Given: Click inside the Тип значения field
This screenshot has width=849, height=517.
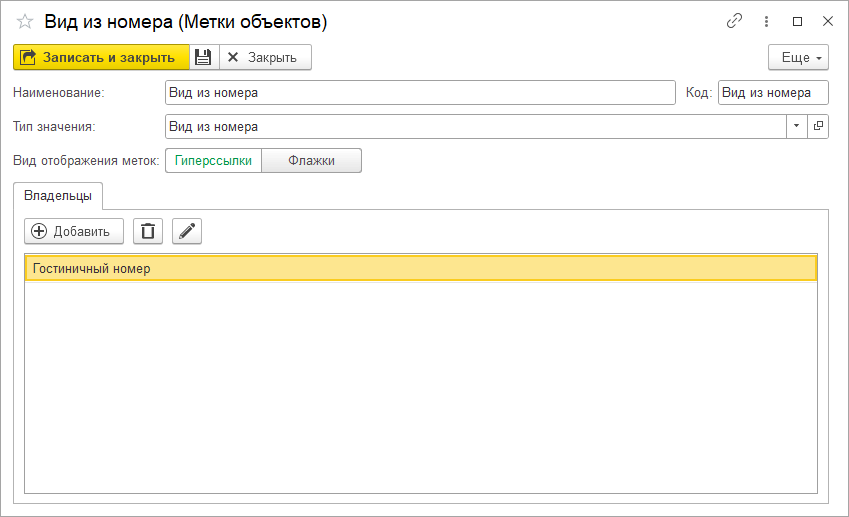Looking at the screenshot, I should 475,127.
